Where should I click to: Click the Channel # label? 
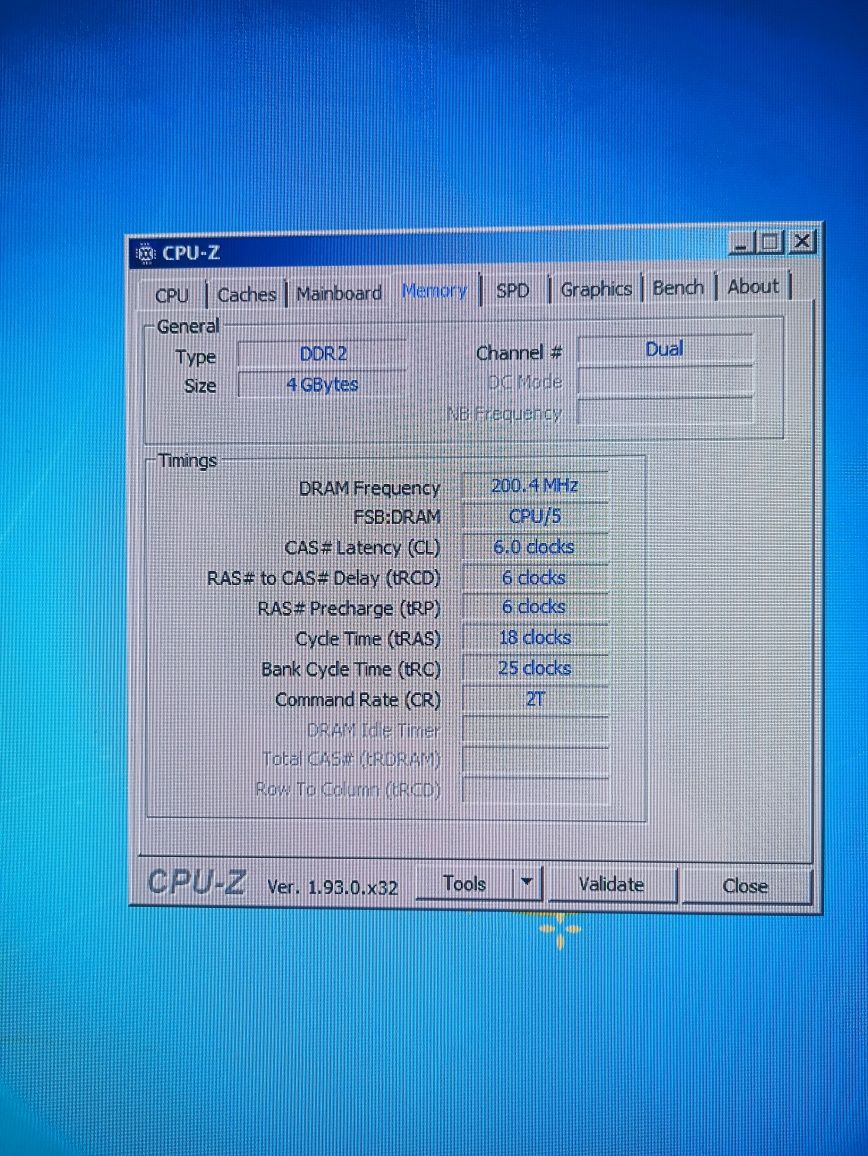(x=518, y=353)
